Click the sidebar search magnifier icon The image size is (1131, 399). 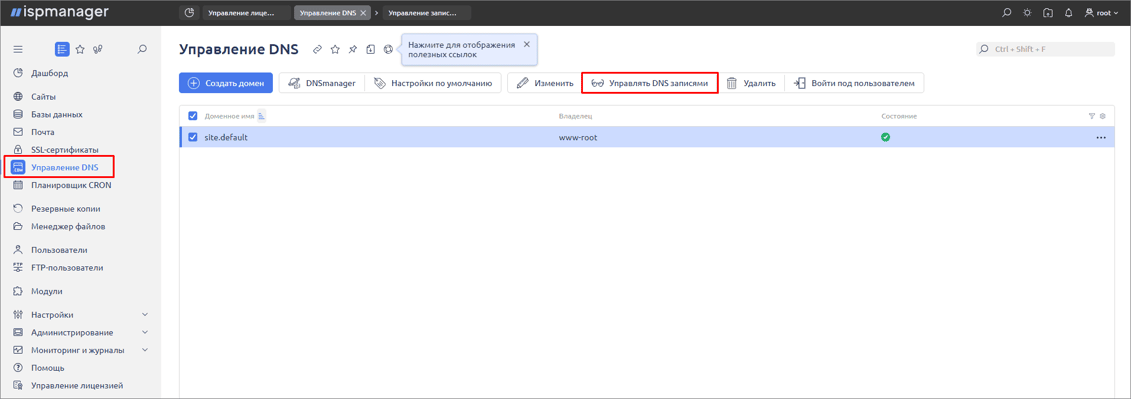tap(142, 49)
